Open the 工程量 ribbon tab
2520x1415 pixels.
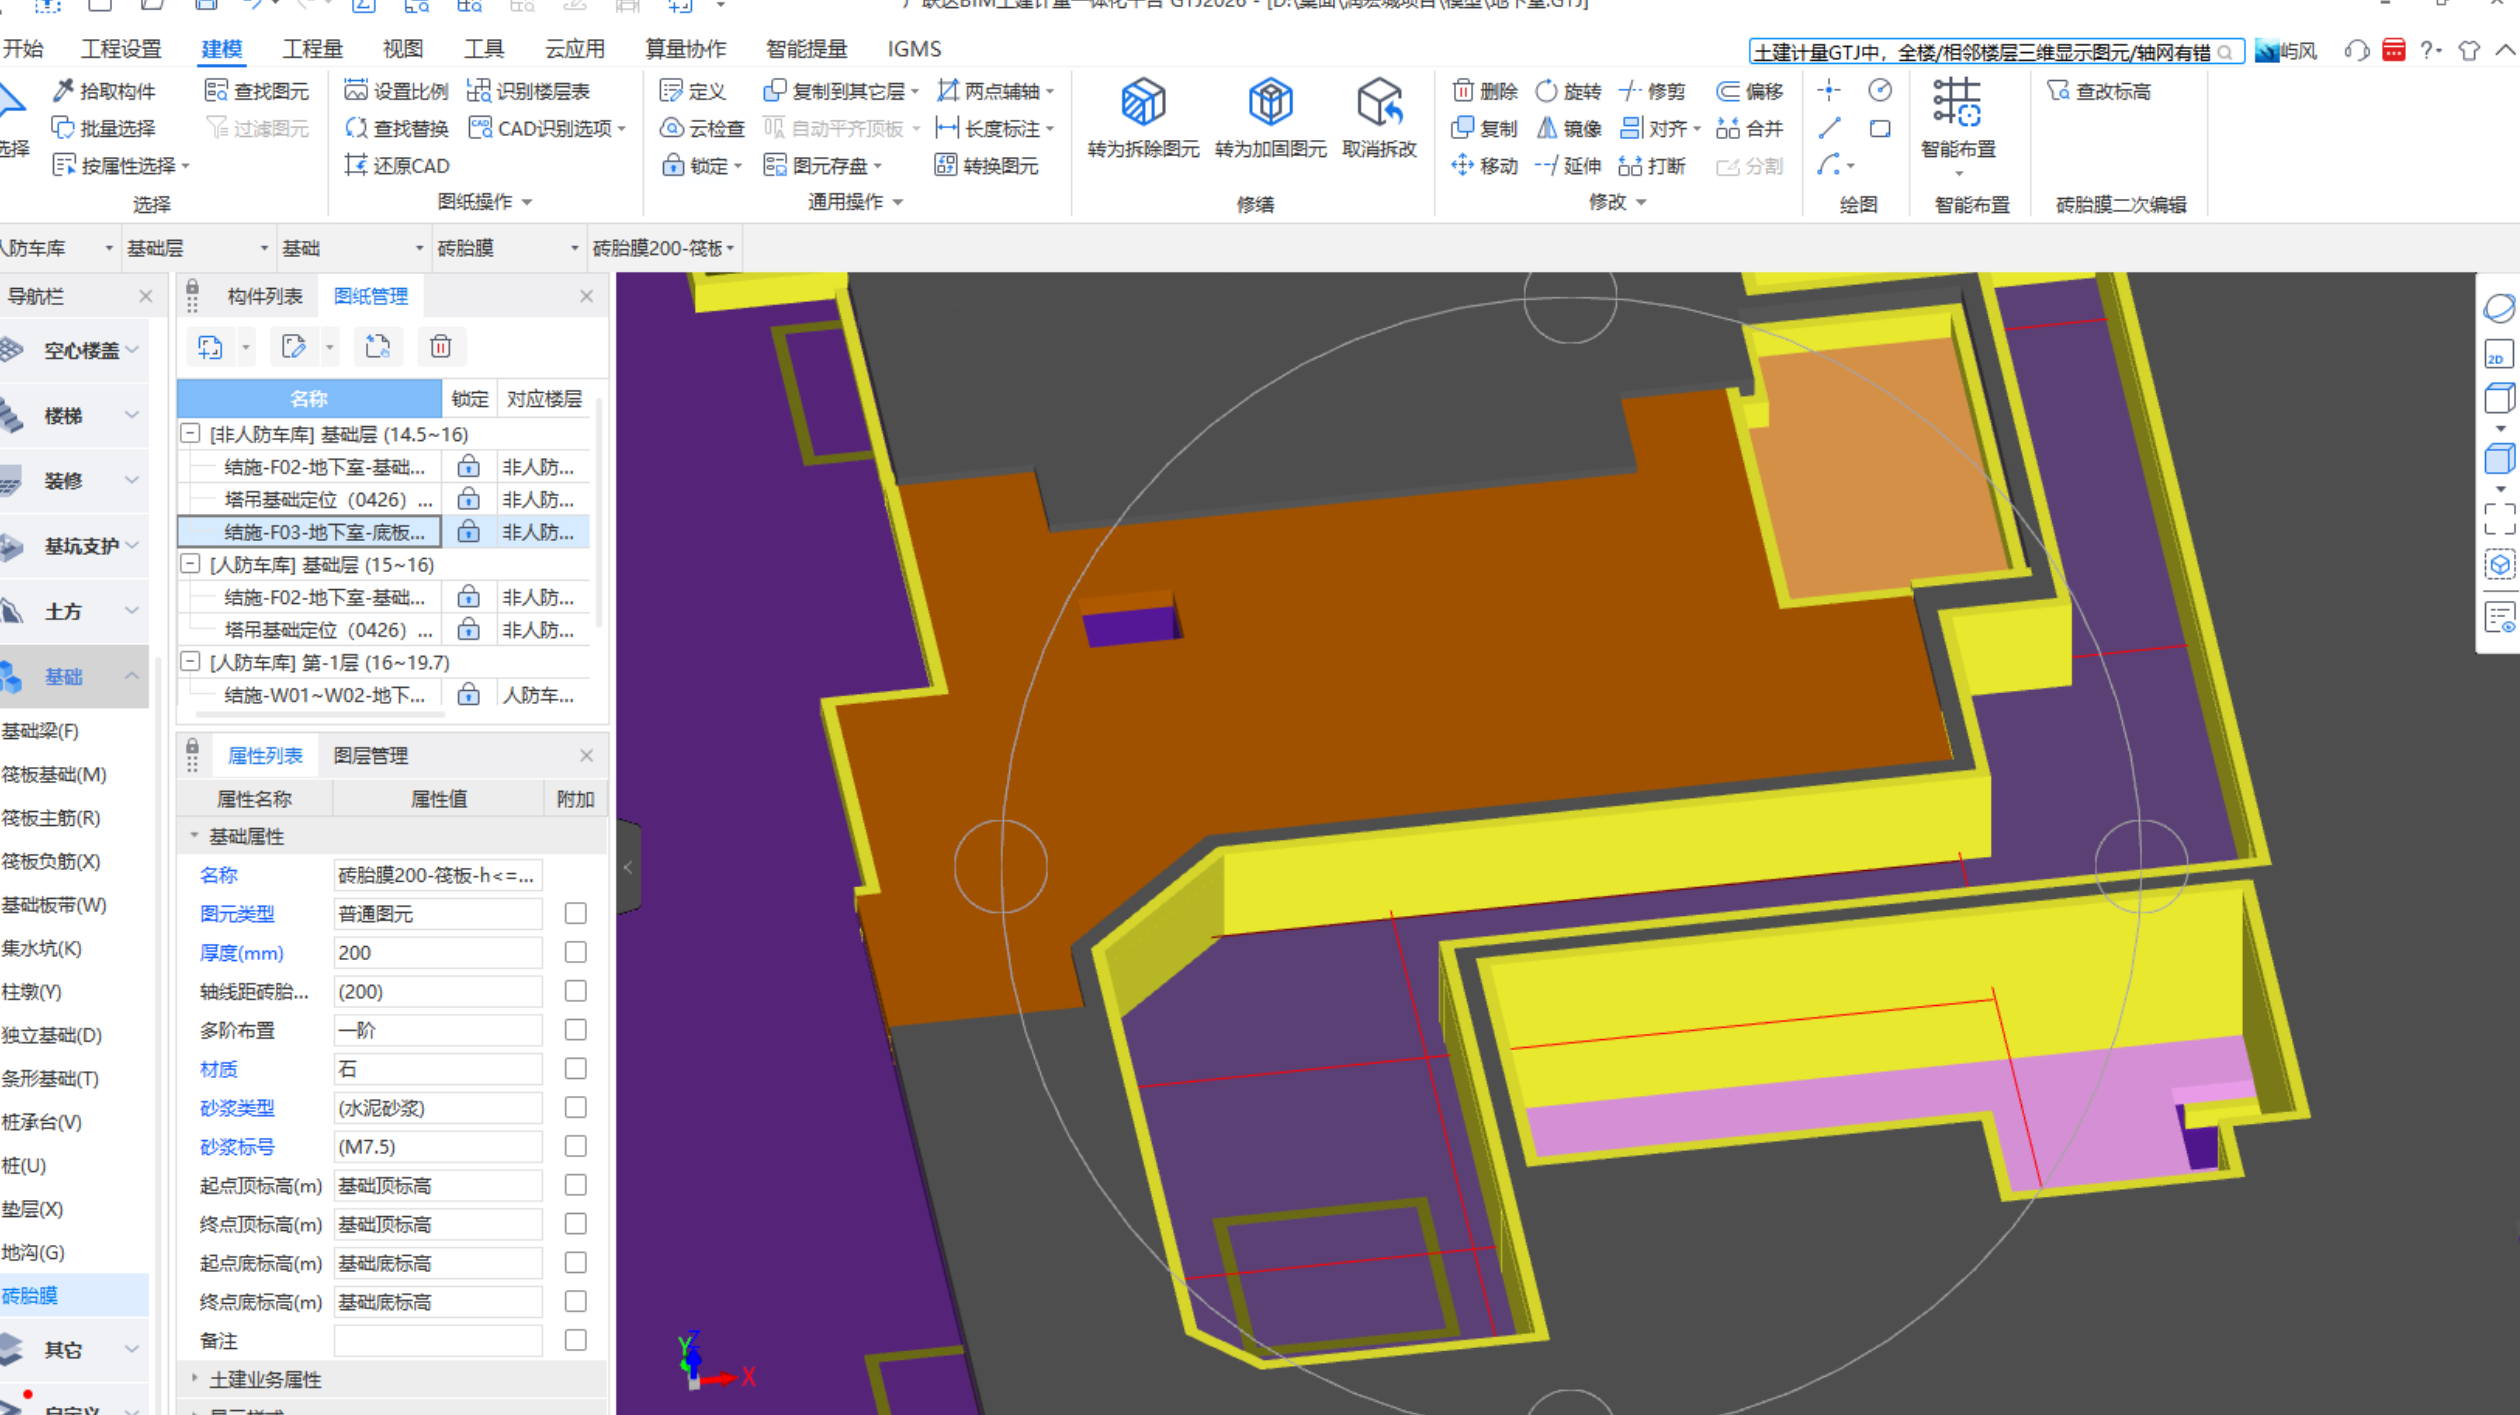click(313, 49)
